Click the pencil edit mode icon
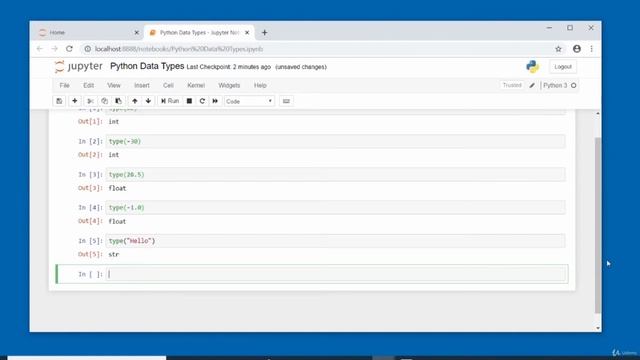The height and width of the screenshot is (360, 640). (x=532, y=85)
